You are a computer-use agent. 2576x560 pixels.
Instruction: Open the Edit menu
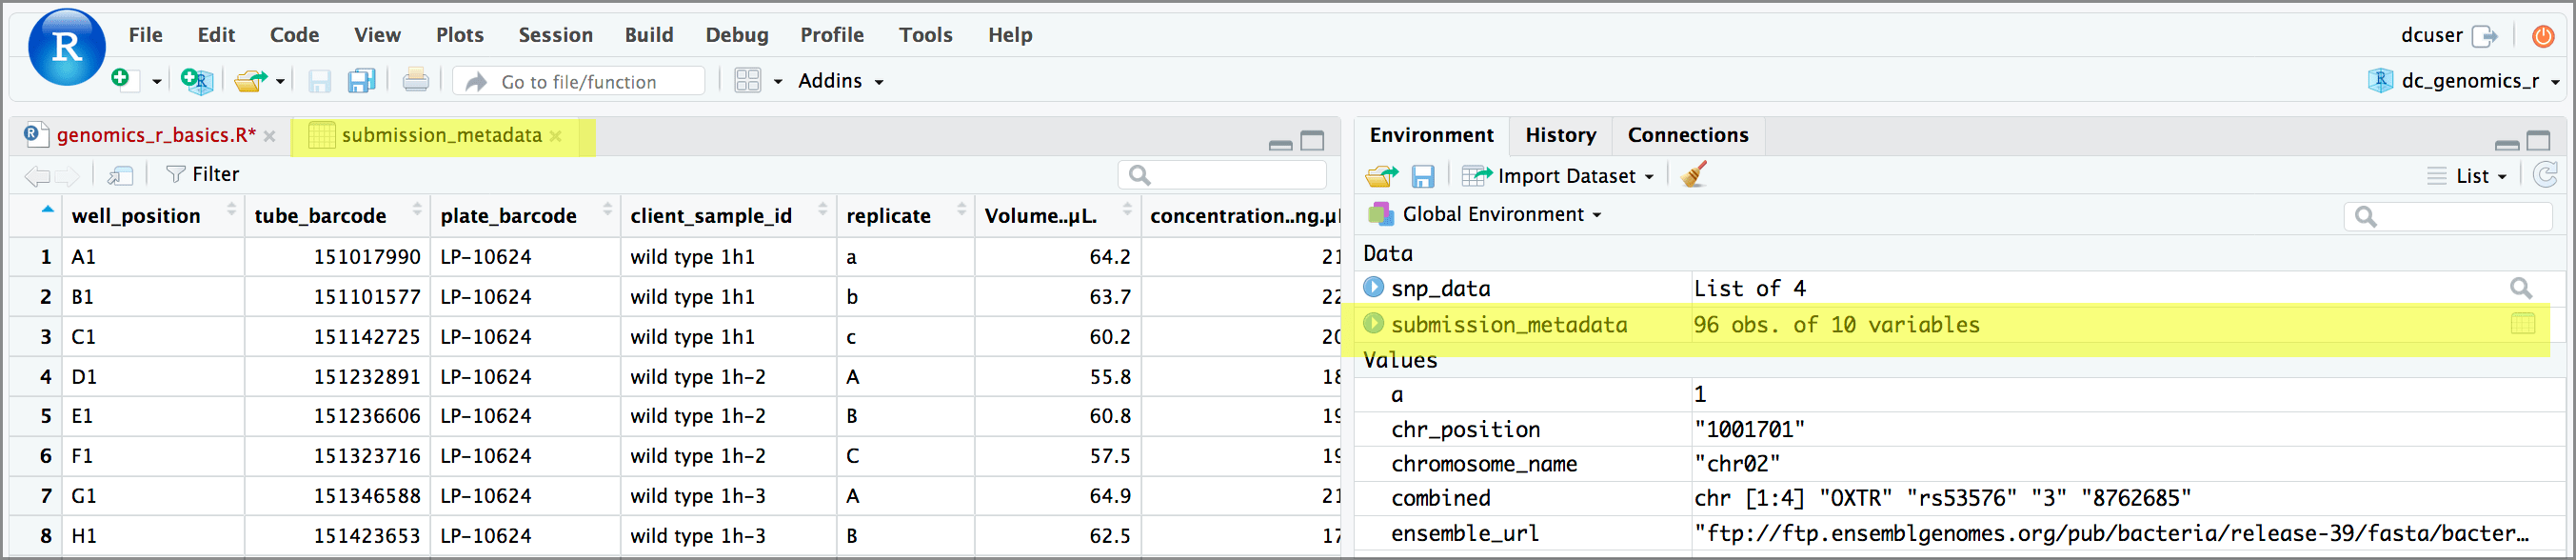(x=216, y=35)
